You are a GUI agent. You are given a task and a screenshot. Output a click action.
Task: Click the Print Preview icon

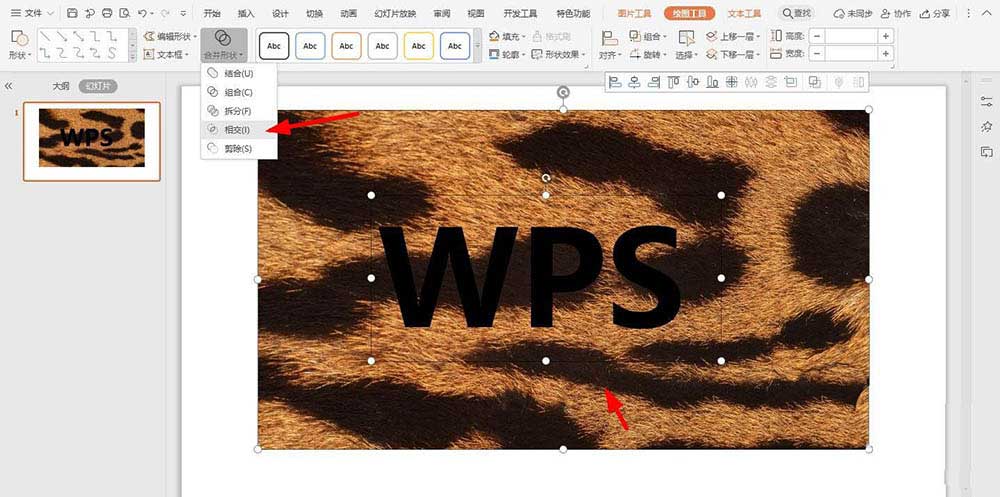pos(124,13)
